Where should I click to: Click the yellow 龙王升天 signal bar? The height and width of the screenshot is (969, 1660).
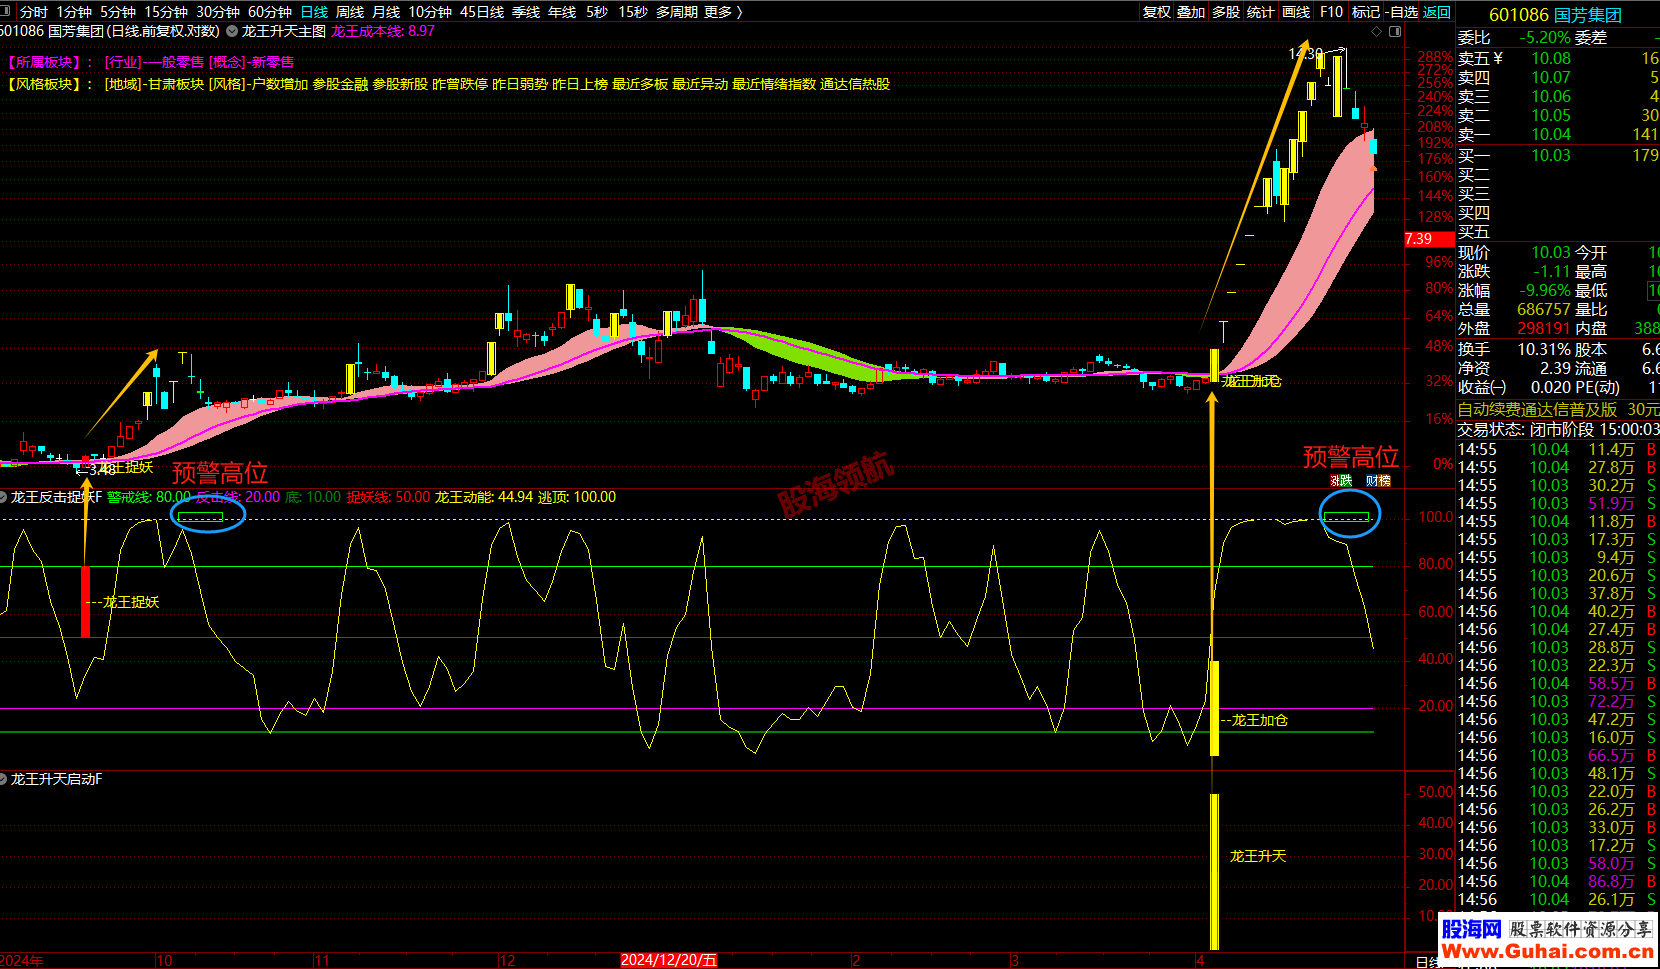point(1214,871)
